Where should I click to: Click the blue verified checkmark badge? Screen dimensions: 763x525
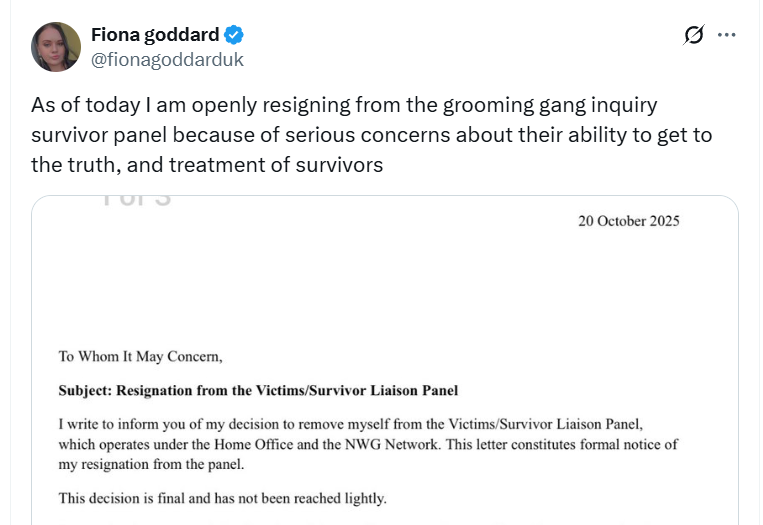coord(234,35)
